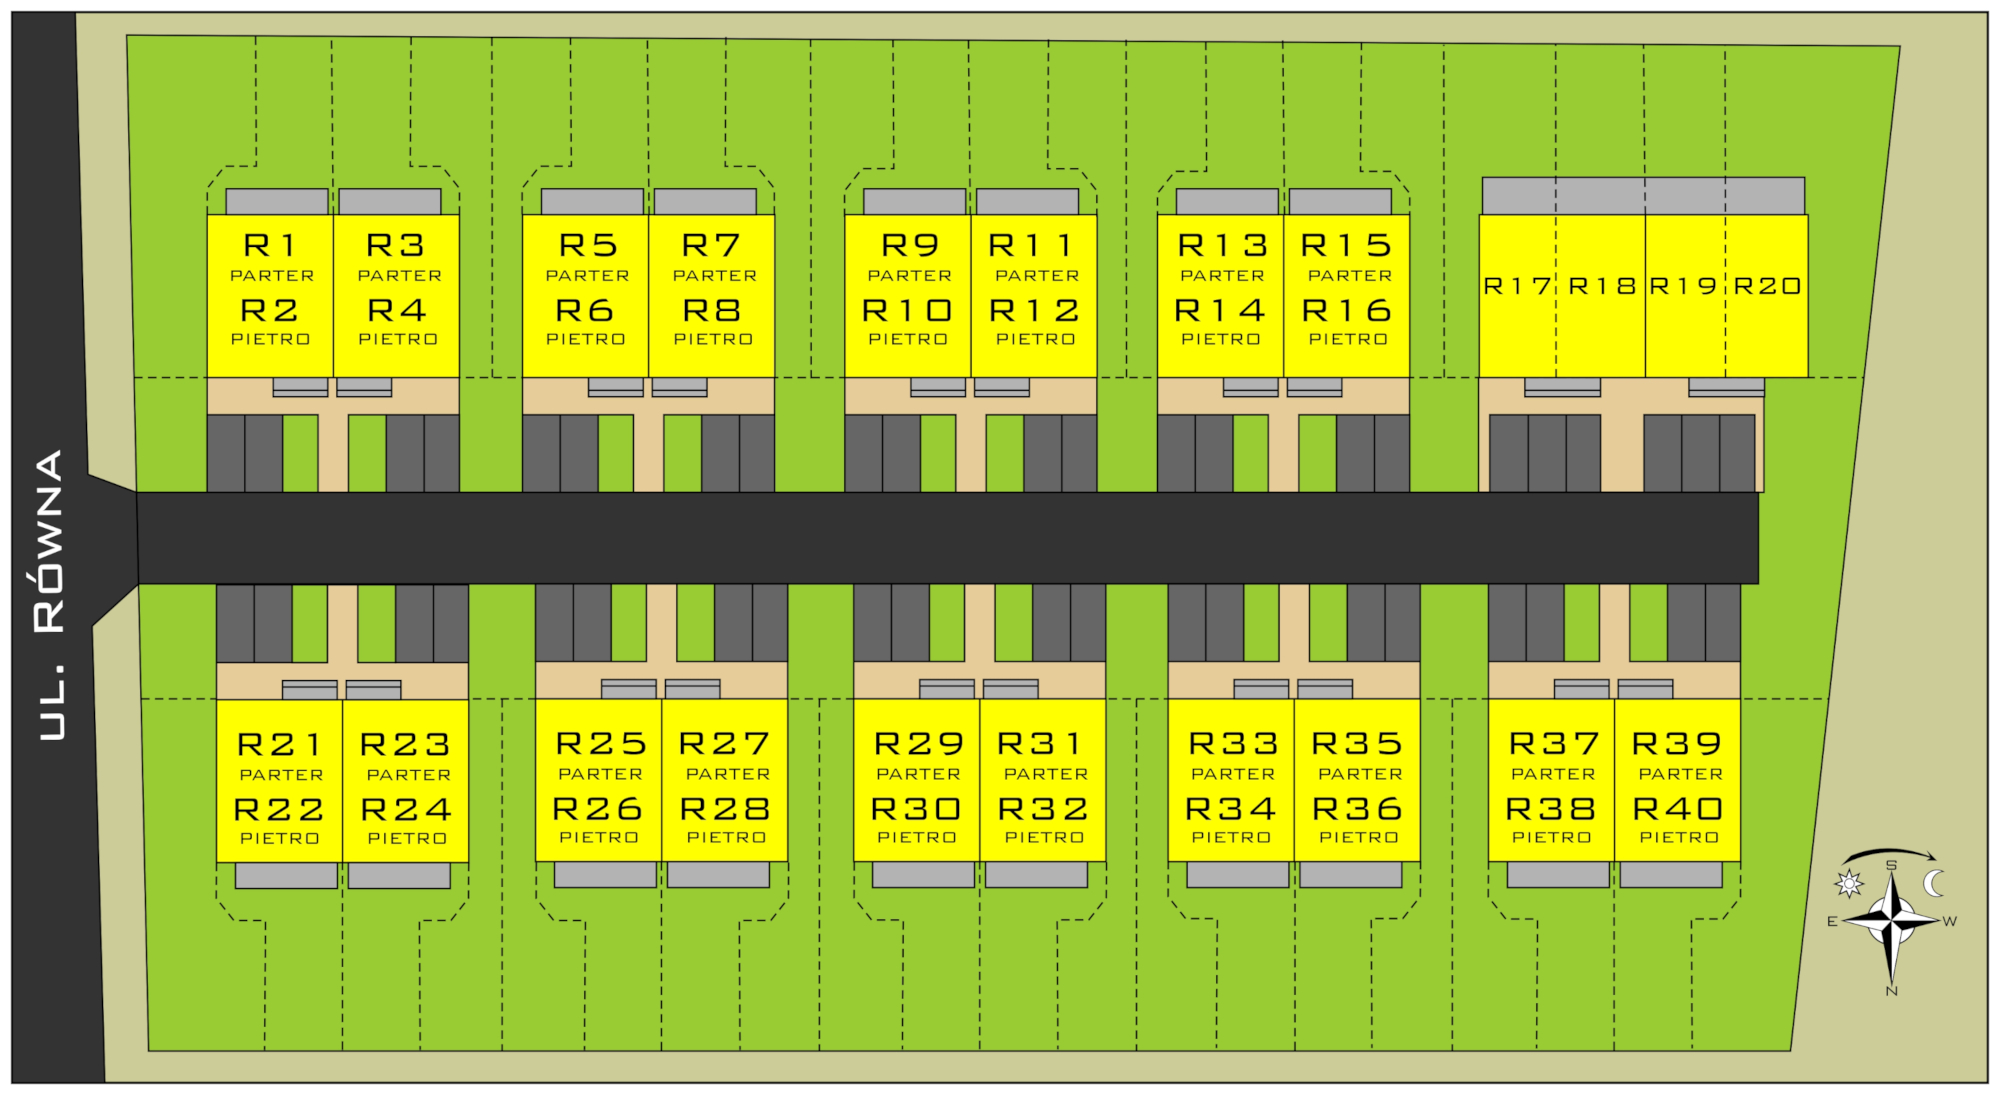Viewport: 2000px width, 1095px height.
Task: Select unit R2 label
Action: [269, 310]
